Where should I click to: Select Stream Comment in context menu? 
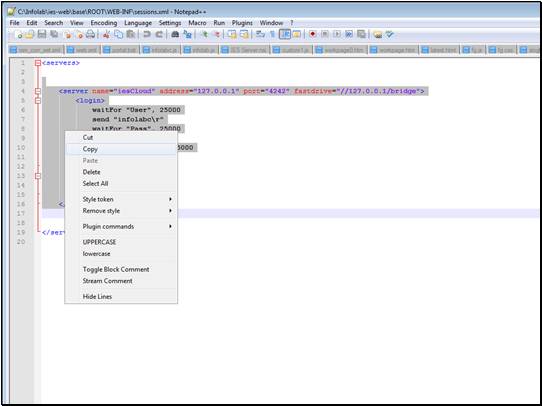(121, 281)
